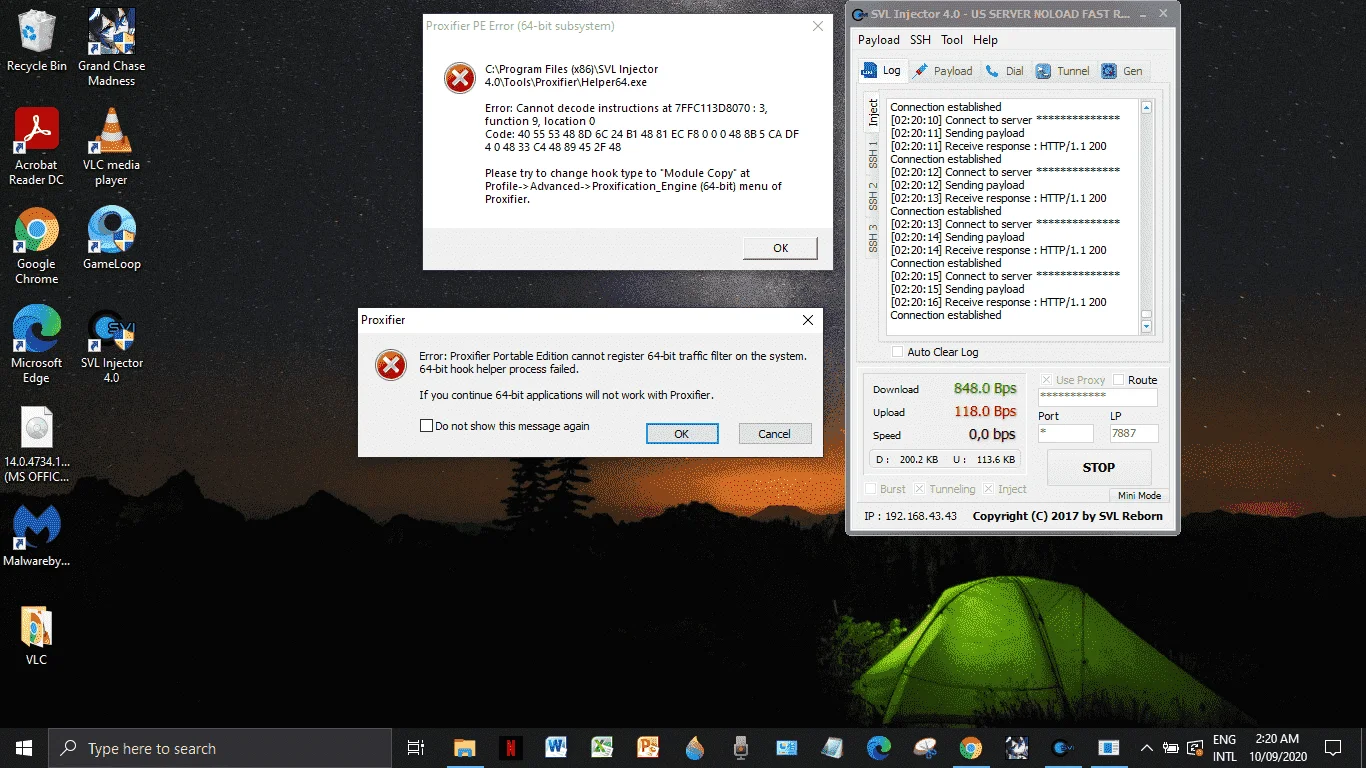The width and height of the screenshot is (1366, 768).
Task: Click OK in the Proxifier dialog
Action: [682, 434]
